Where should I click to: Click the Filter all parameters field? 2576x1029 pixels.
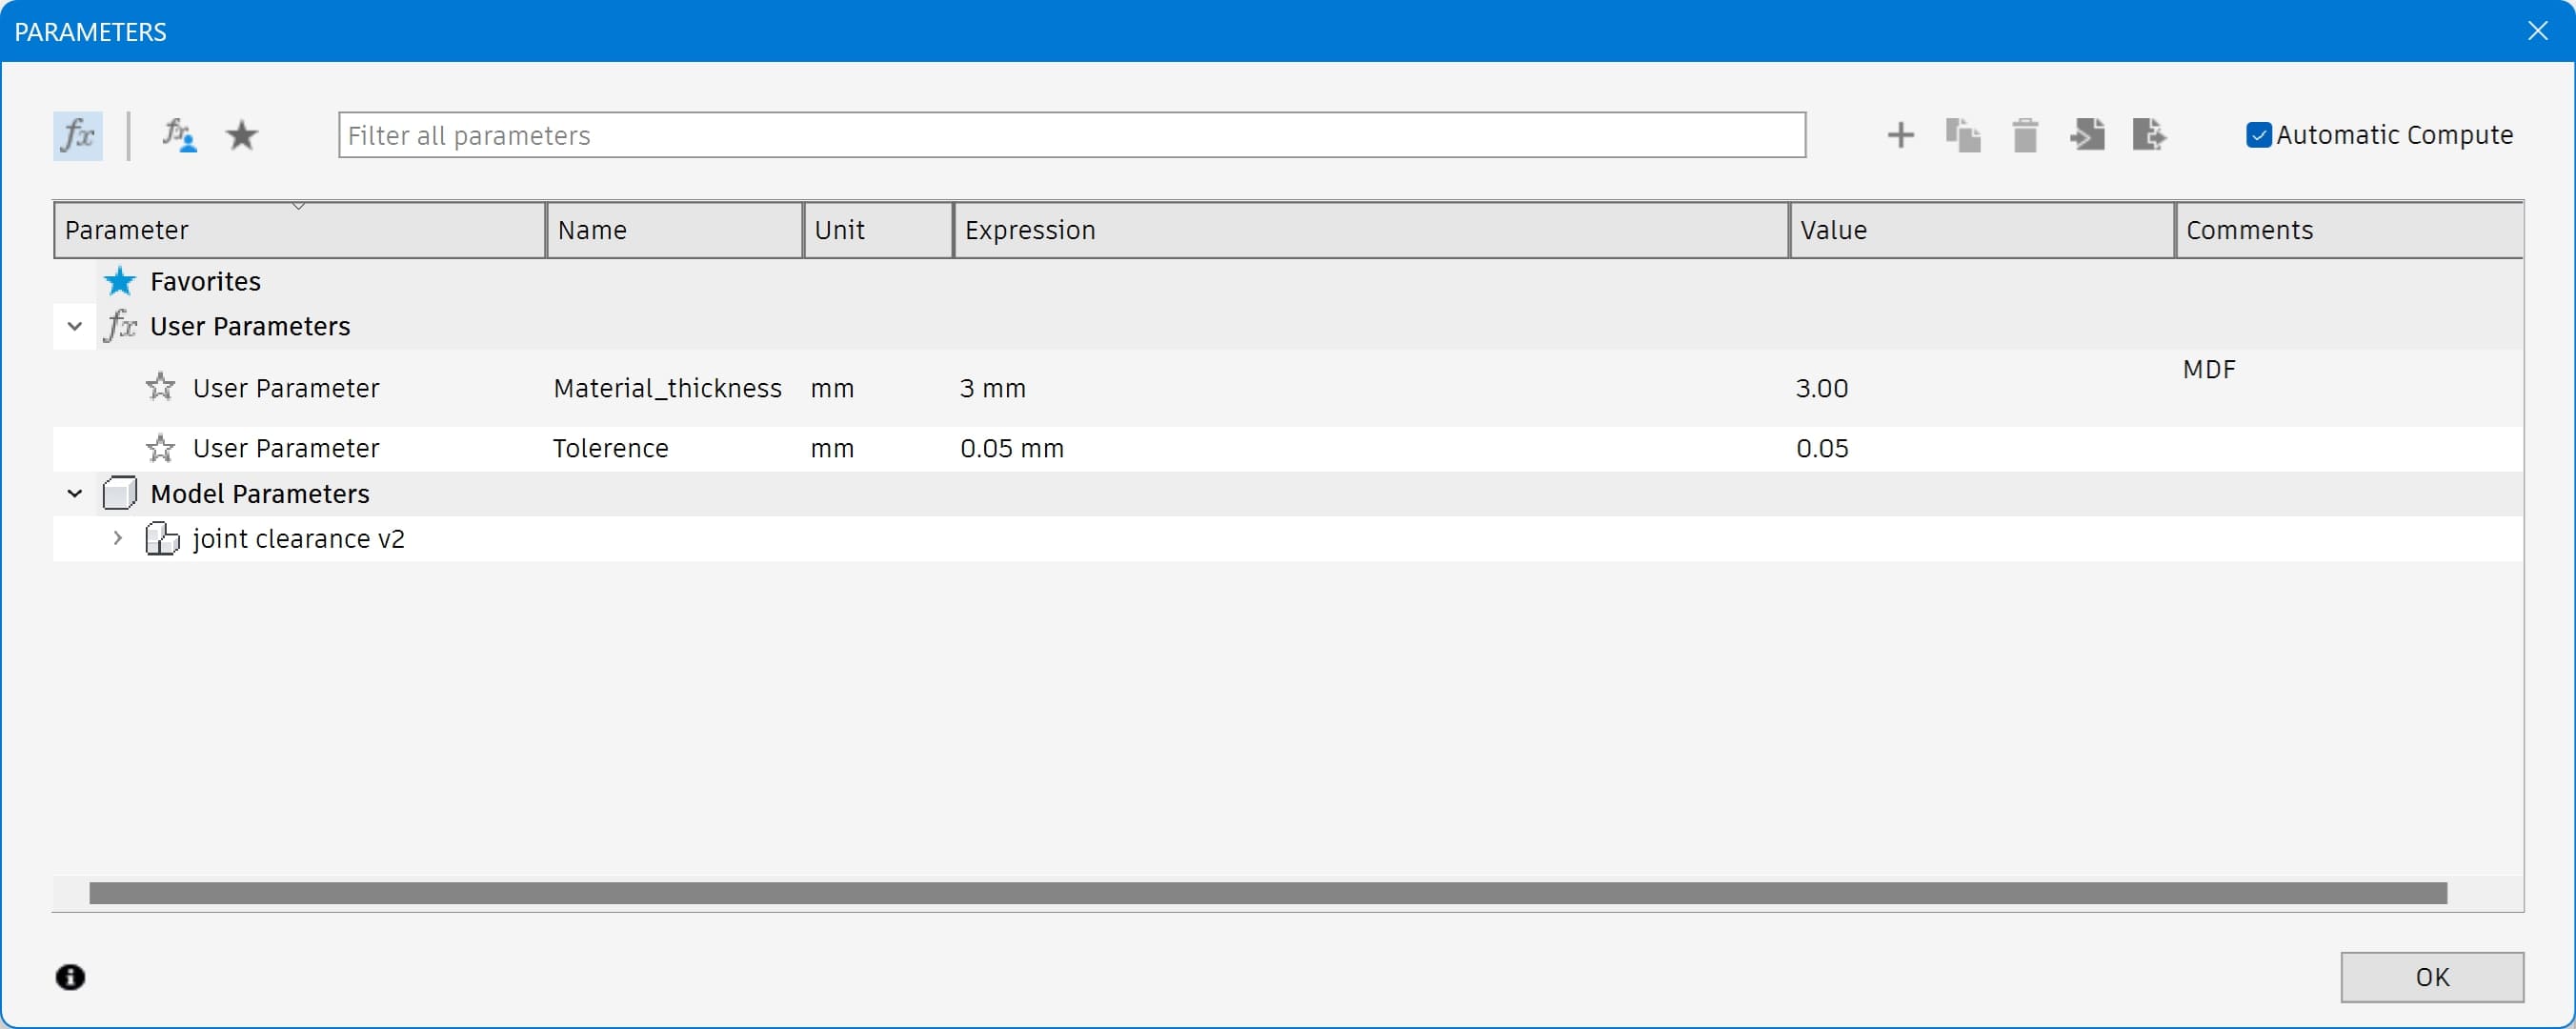click(x=1071, y=135)
